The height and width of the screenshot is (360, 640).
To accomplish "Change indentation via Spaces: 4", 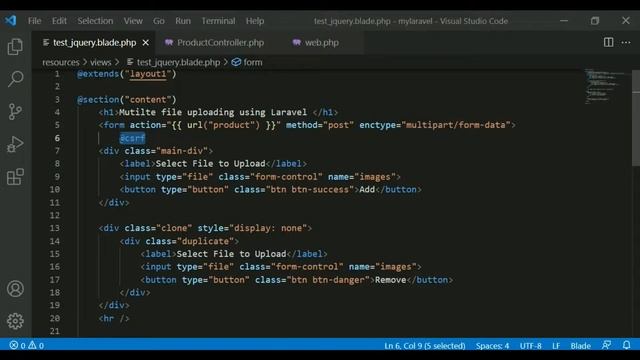I will 492,346.
